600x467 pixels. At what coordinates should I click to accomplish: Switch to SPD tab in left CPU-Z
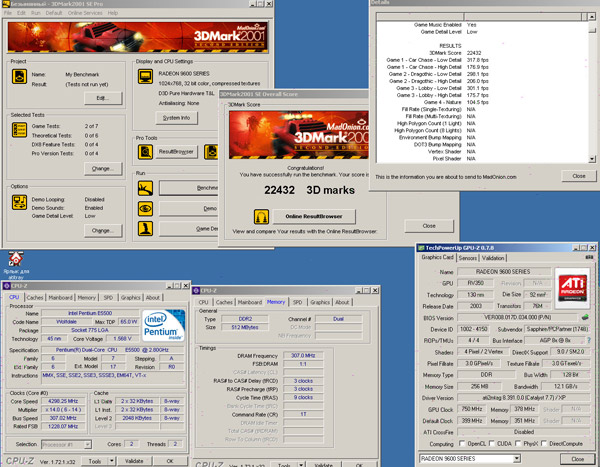click(x=108, y=297)
